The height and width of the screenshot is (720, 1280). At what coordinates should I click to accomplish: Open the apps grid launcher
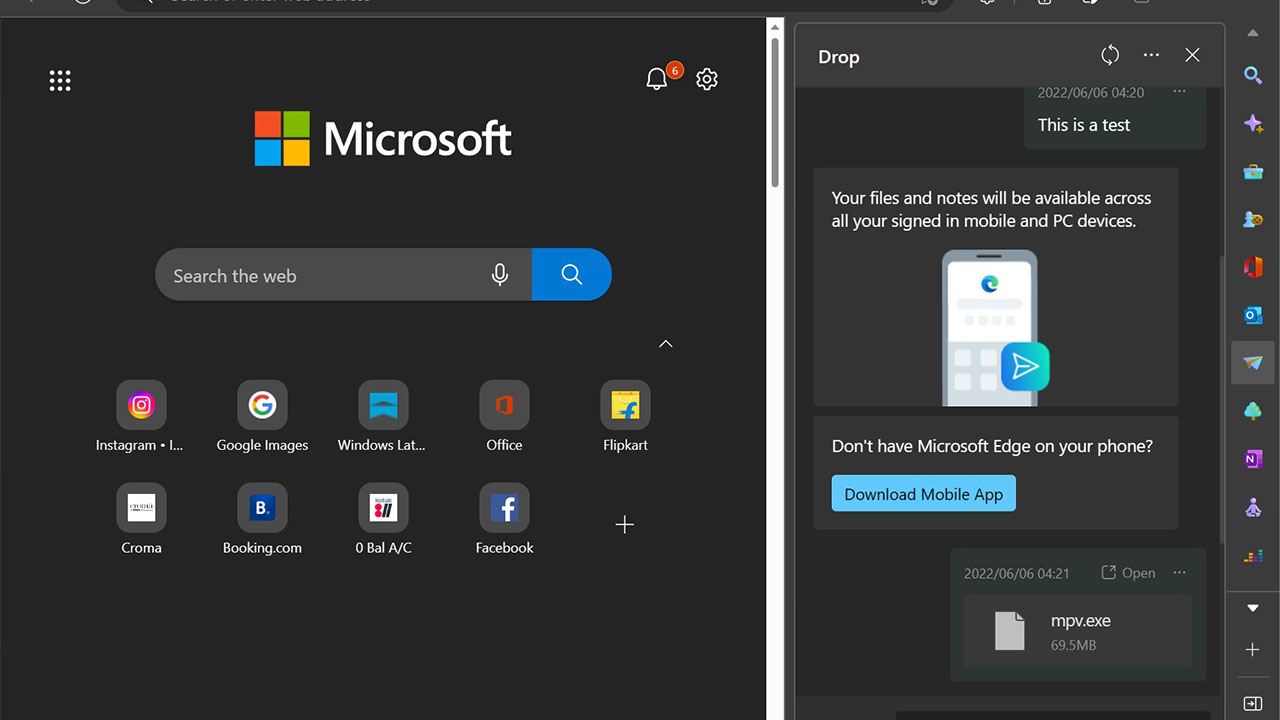(60, 80)
